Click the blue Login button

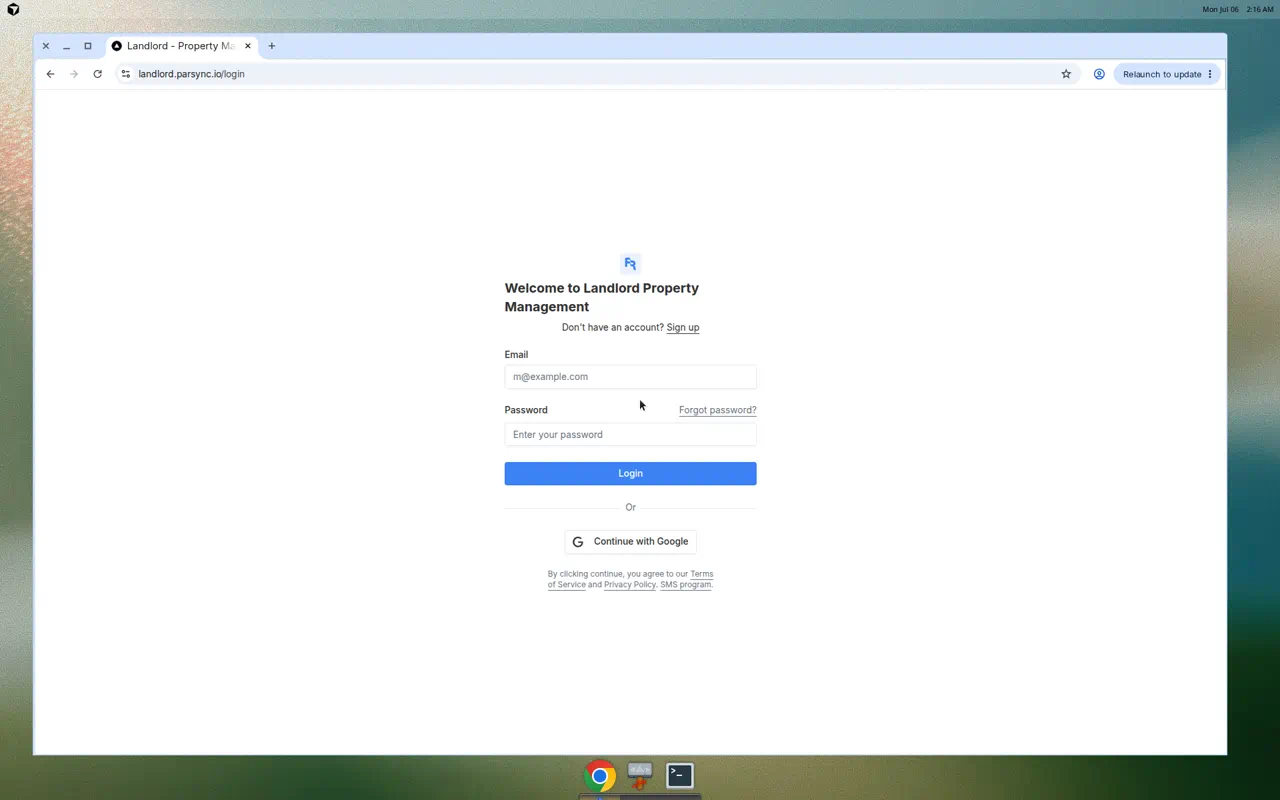[630, 474]
